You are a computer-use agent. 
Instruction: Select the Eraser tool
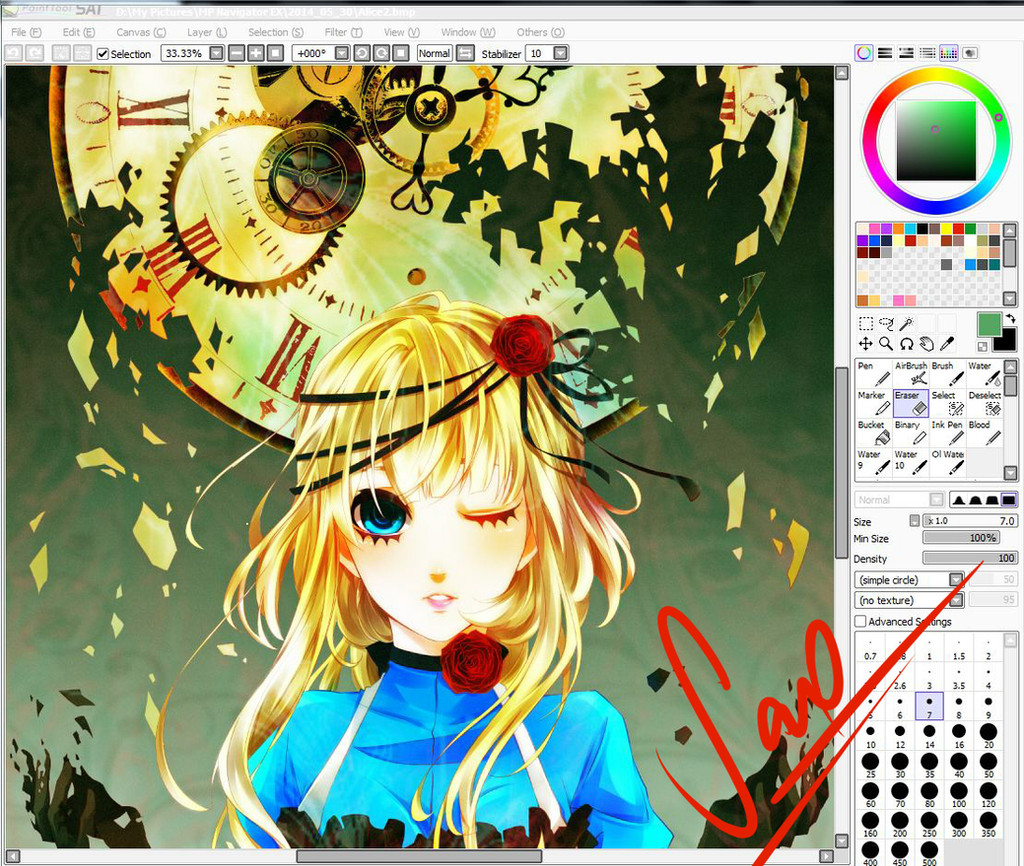point(910,403)
